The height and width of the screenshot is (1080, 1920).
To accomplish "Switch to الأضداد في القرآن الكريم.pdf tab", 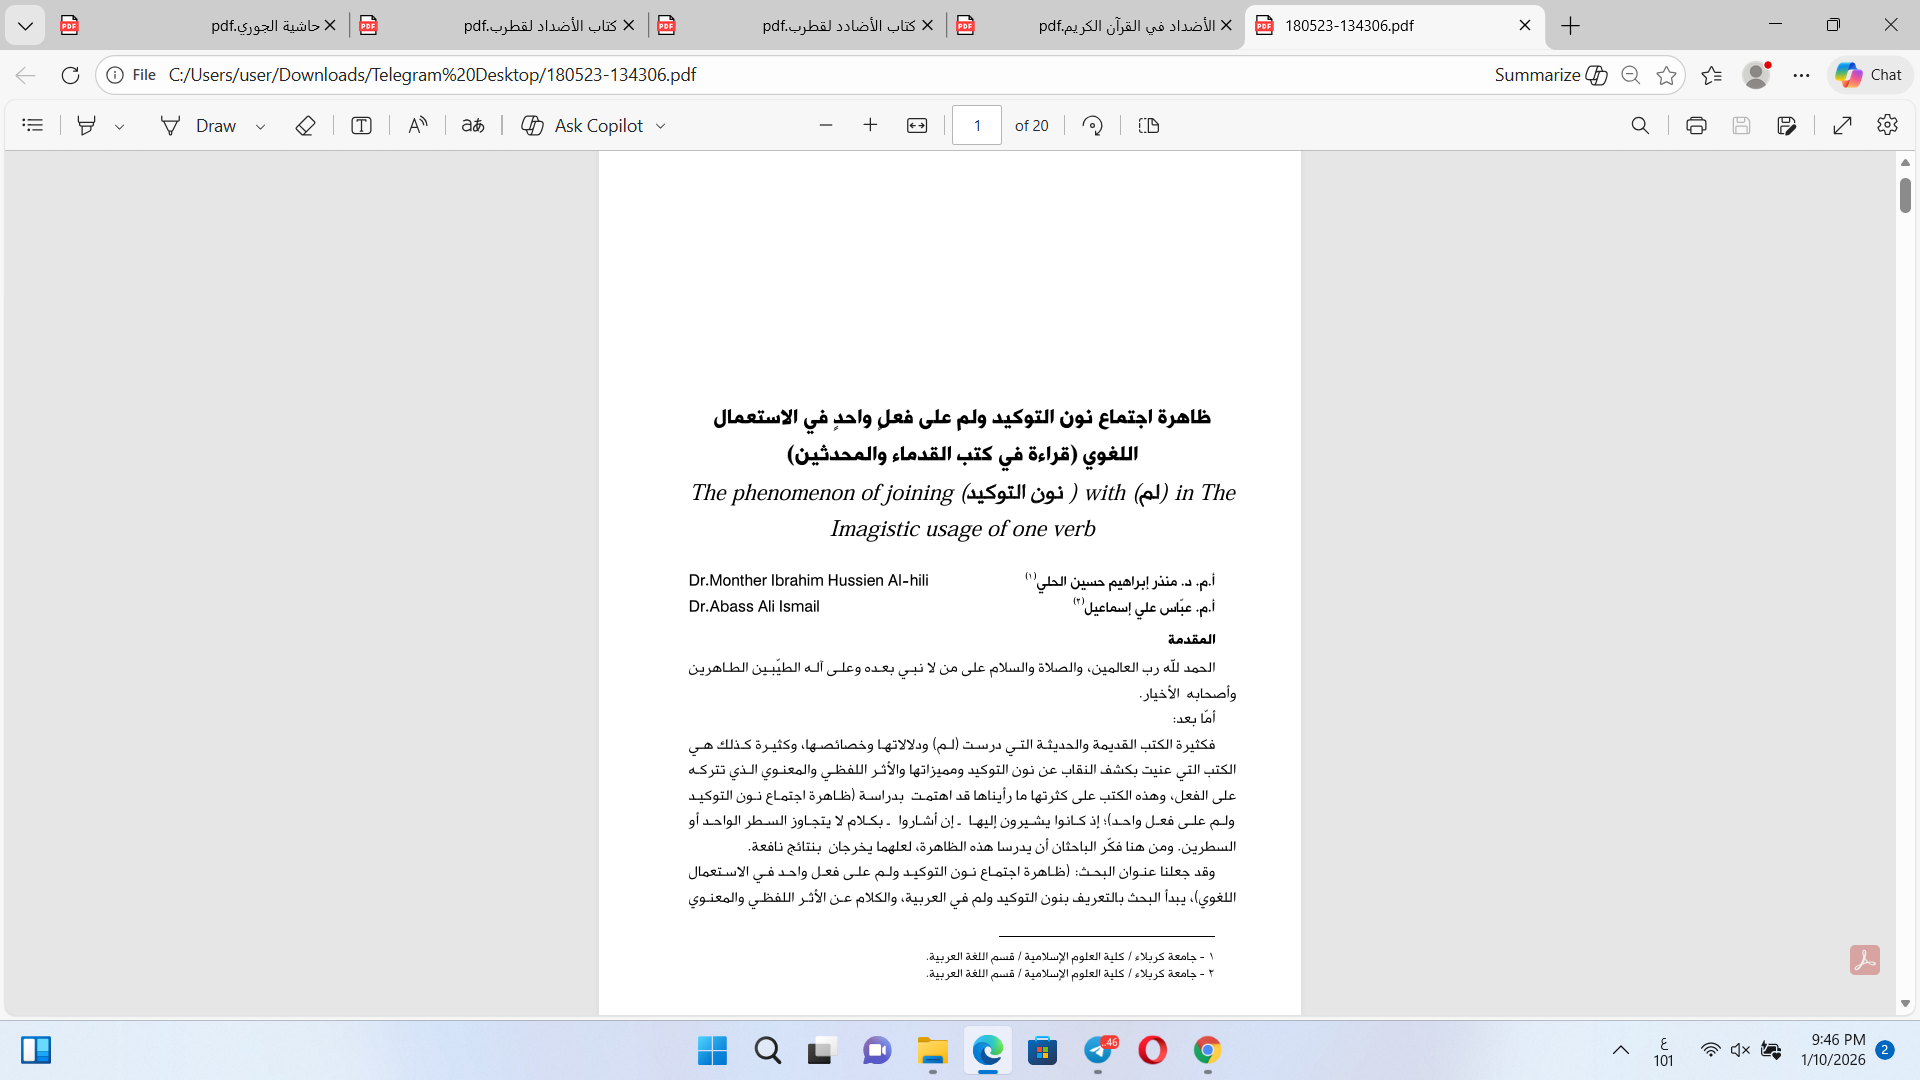I will click(x=1096, y=26).
